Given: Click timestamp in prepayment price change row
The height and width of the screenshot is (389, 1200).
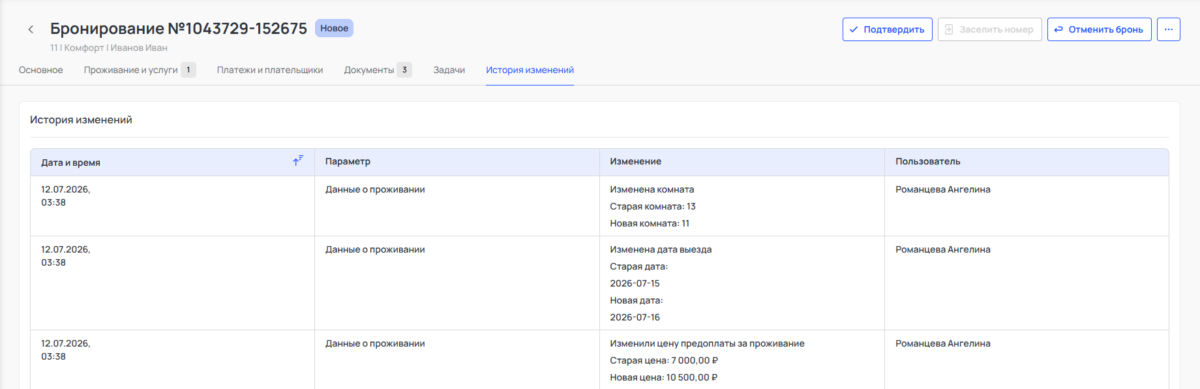Looking at the screenshot, I should [66, 349].
